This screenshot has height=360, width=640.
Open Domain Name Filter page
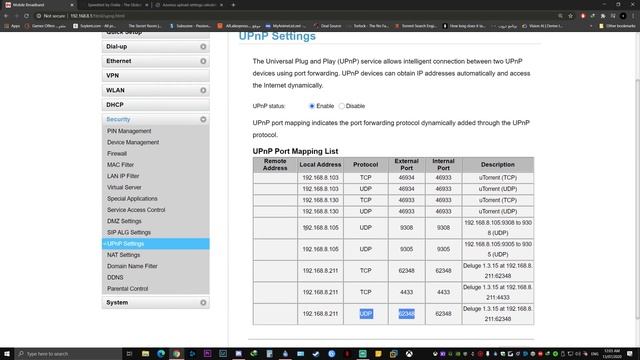click(x=132, y=266)
